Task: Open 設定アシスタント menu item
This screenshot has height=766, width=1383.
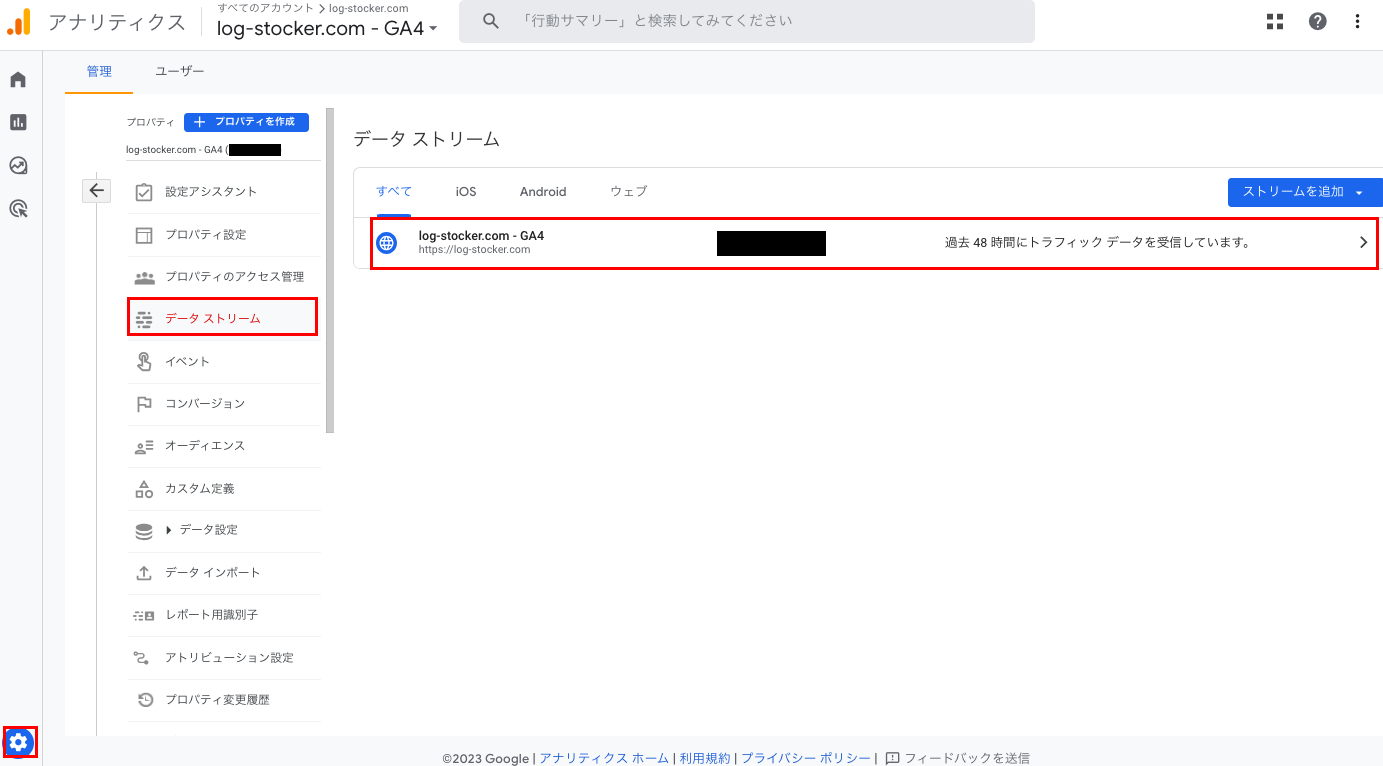Action: (211, 192)
